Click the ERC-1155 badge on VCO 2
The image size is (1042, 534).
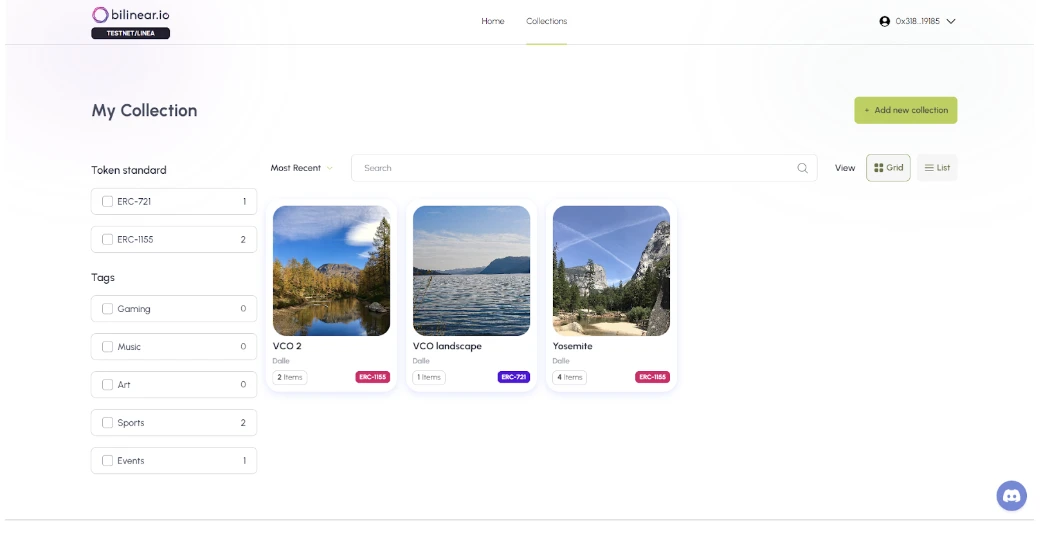373,377
